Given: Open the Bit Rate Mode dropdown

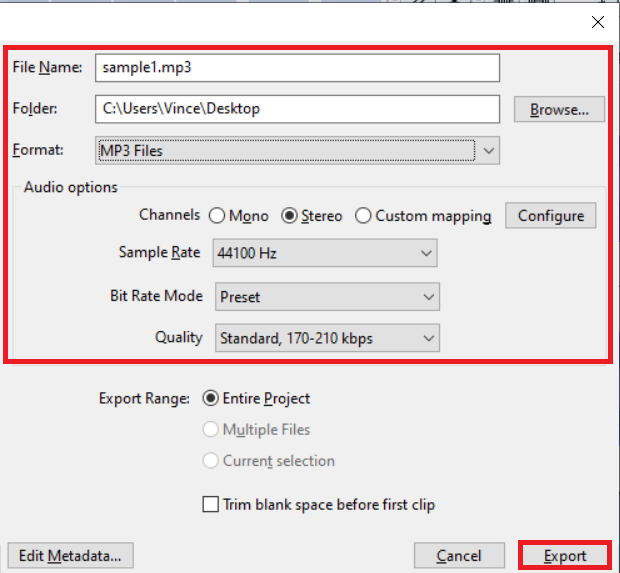Looking at the screenshot, I should [x=327, y=297].
